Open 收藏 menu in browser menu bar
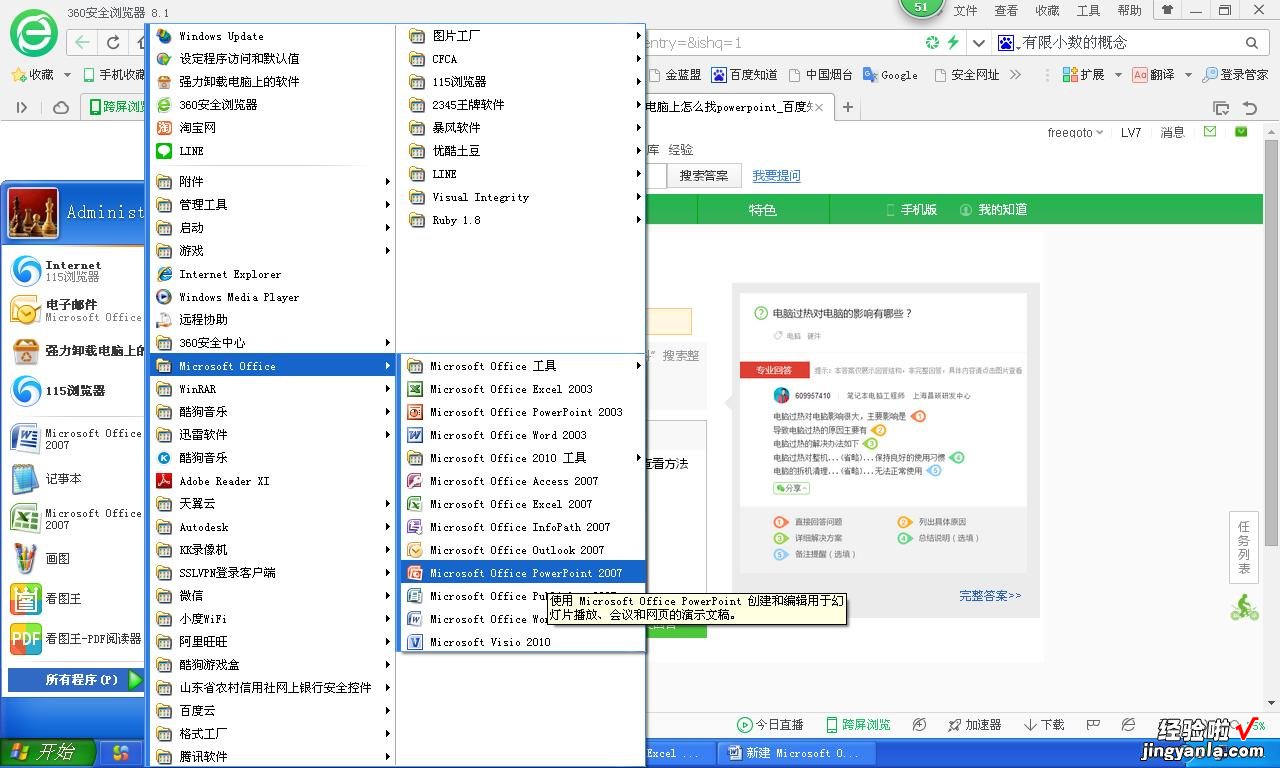 pos(1047,11)
